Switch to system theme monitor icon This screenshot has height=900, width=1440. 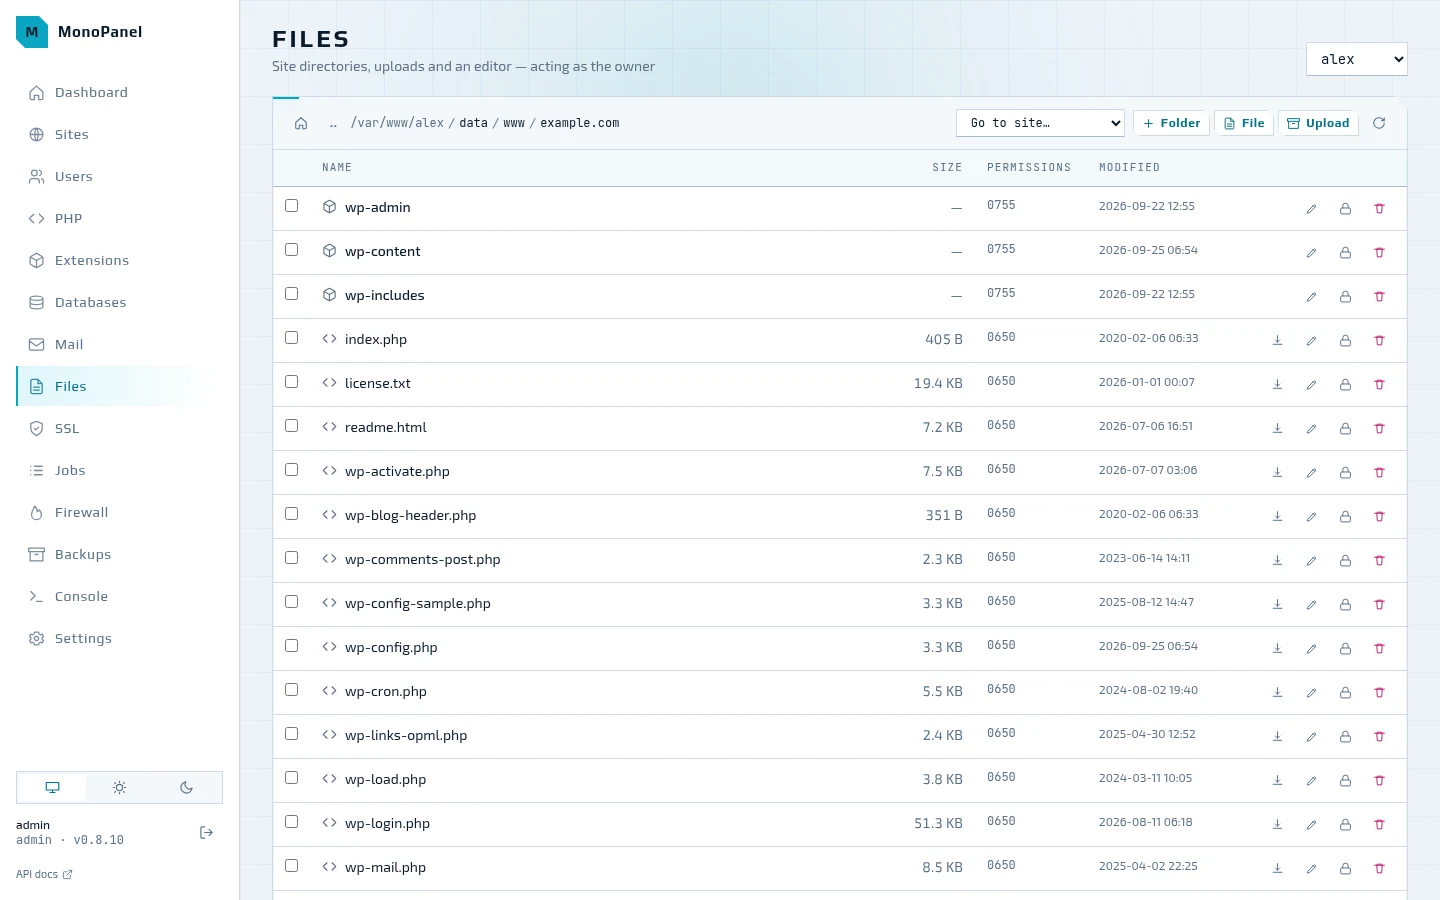coord(52,788)
